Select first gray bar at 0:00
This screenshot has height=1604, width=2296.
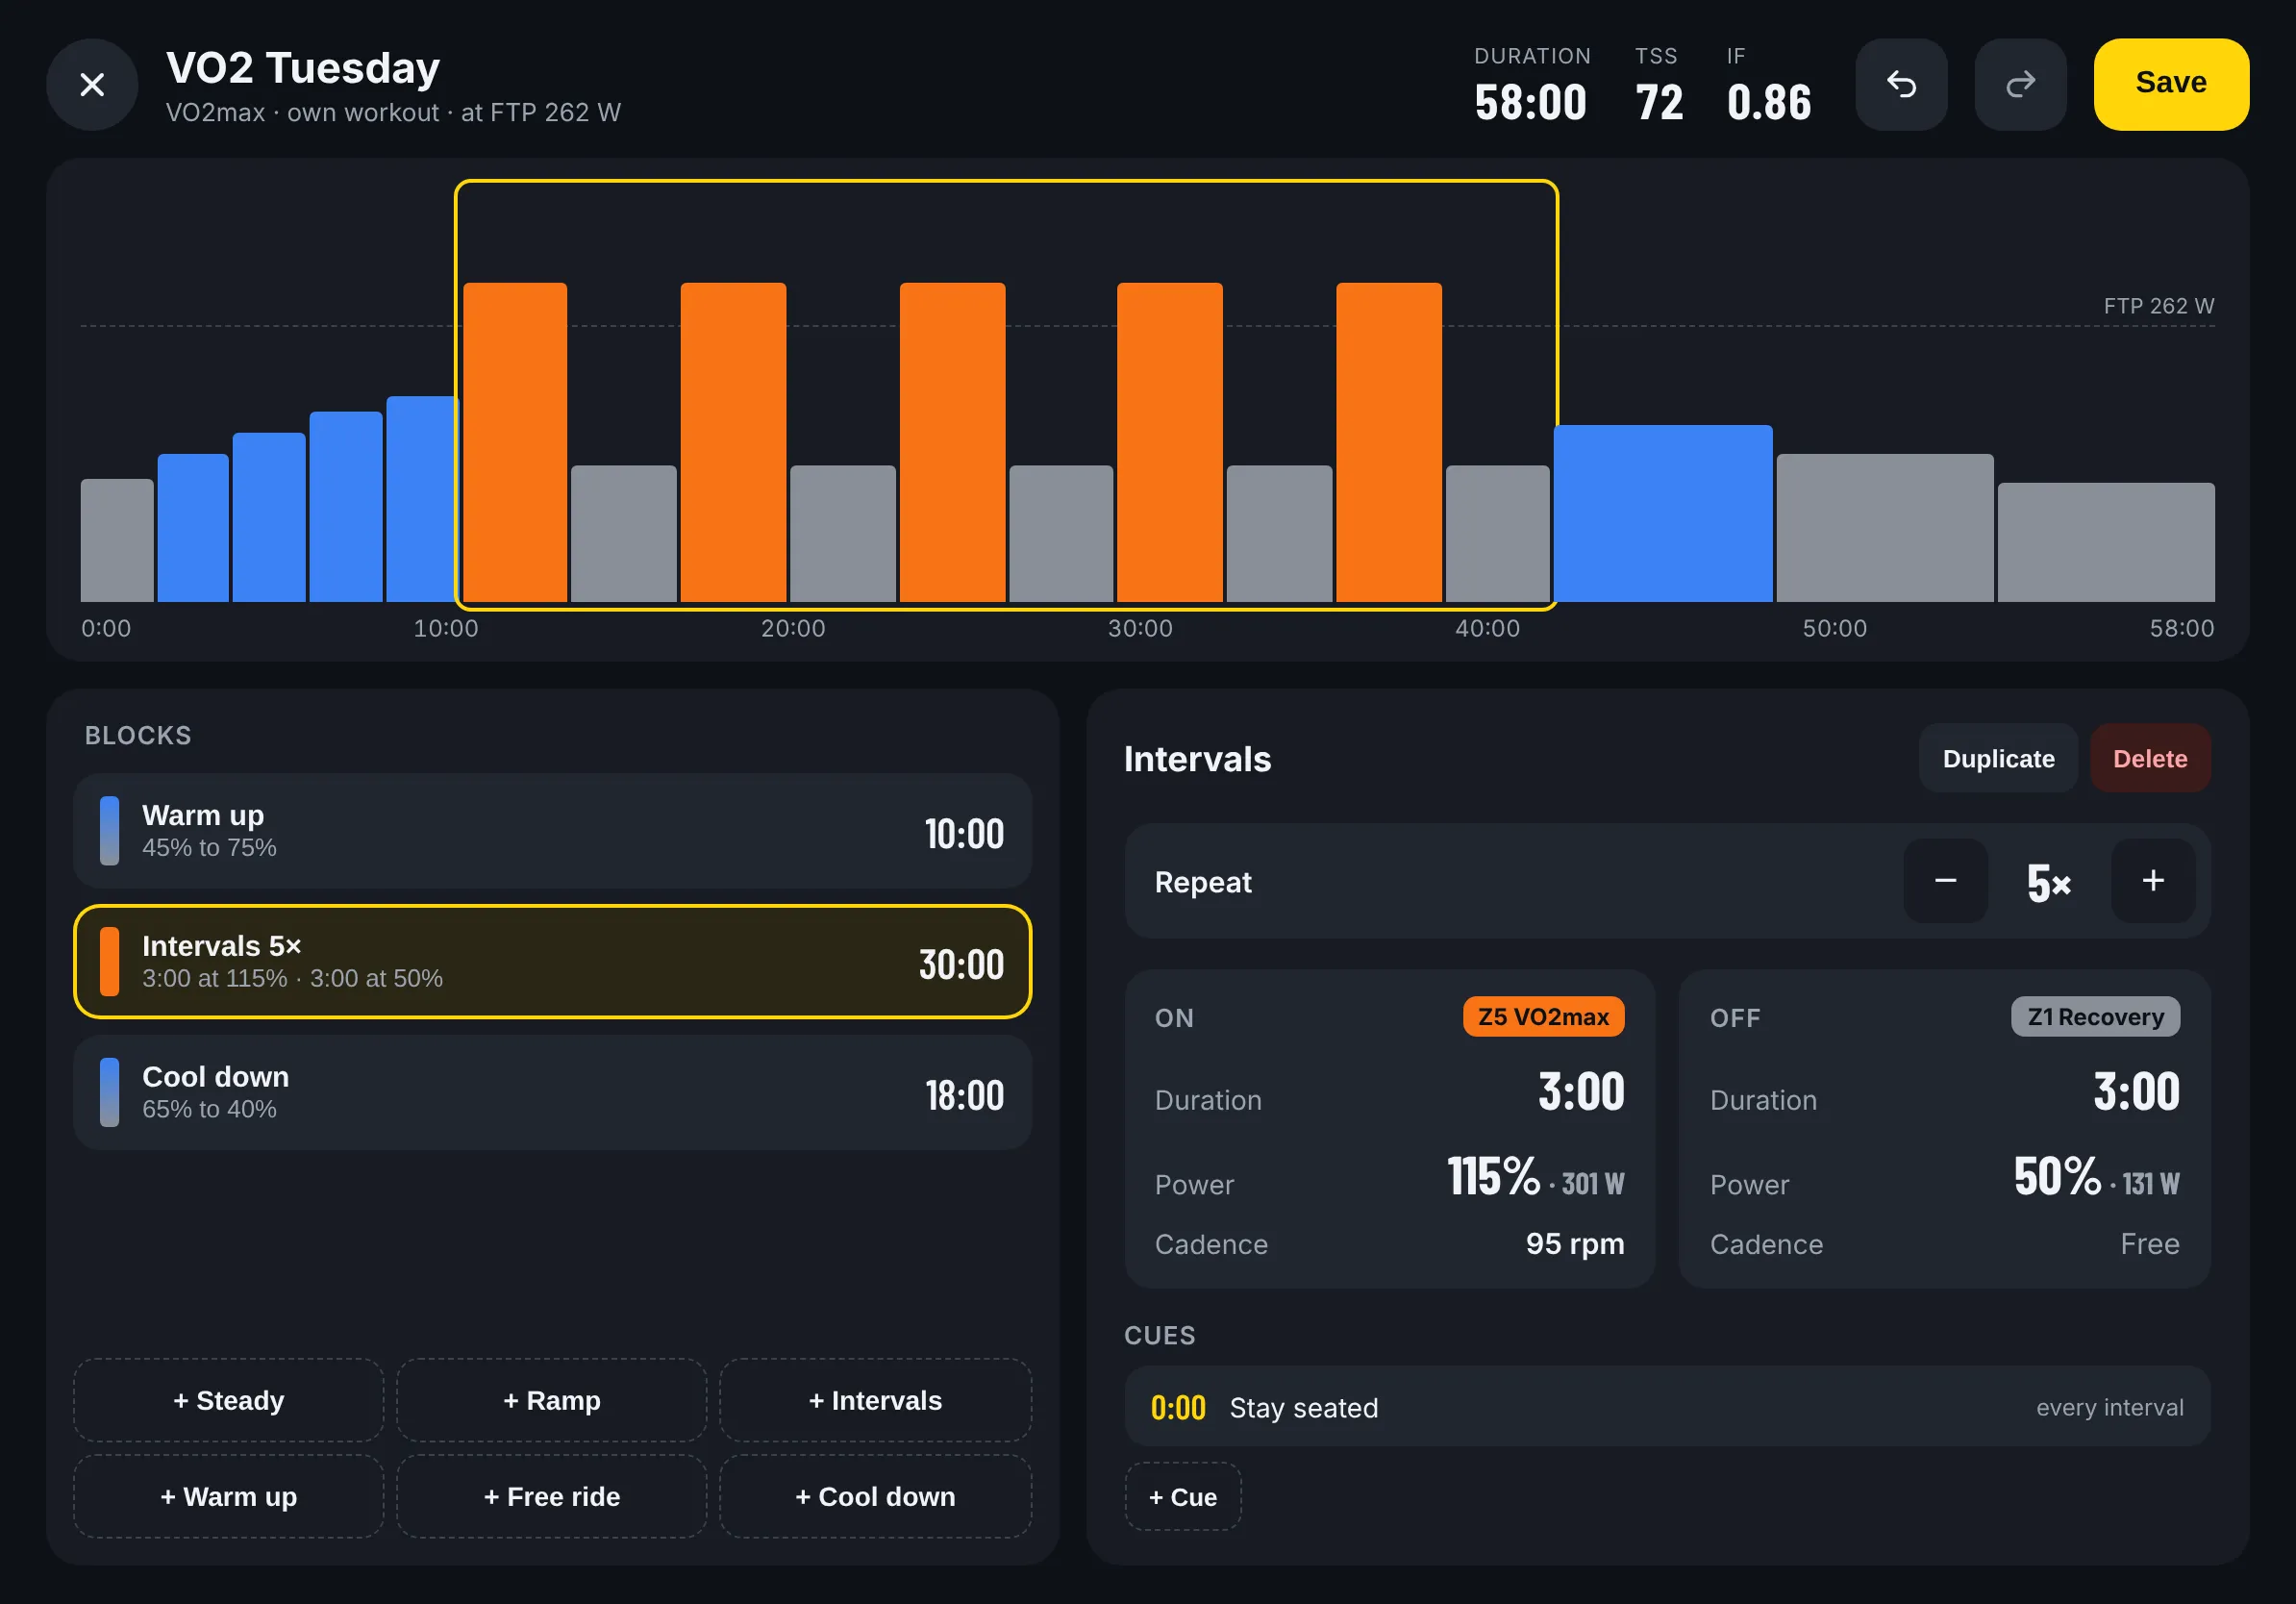[117, 540]
